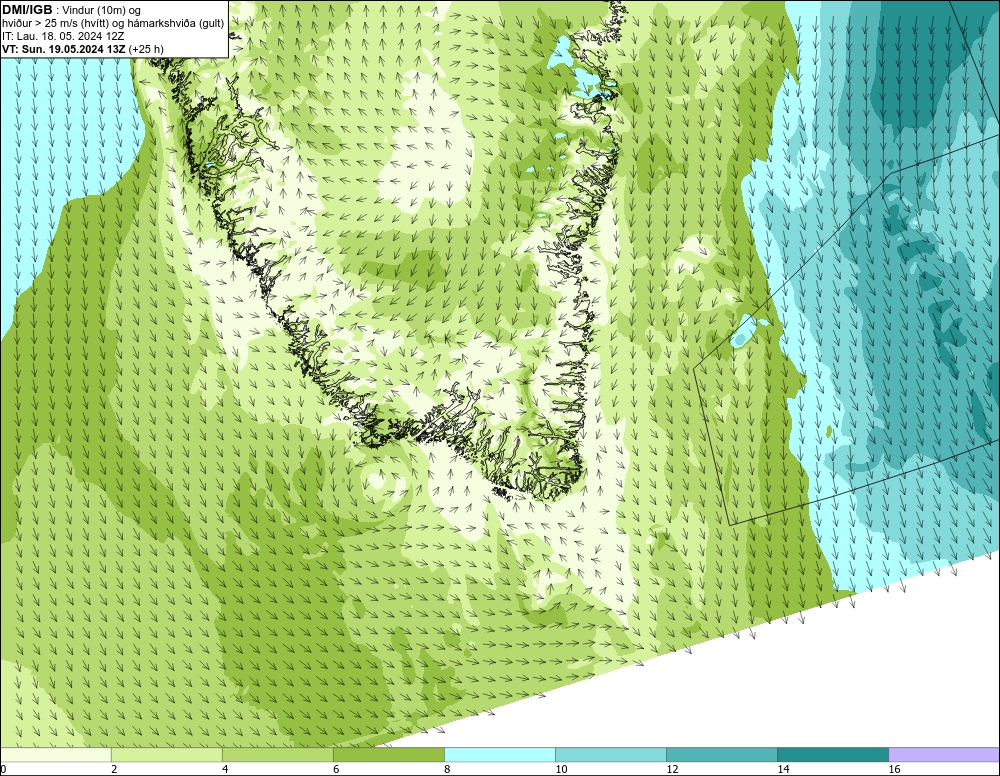Click the 0–2 m/s pale legend swatch
The height and width of the screenshot is (776, 1000).
(56, 755)
